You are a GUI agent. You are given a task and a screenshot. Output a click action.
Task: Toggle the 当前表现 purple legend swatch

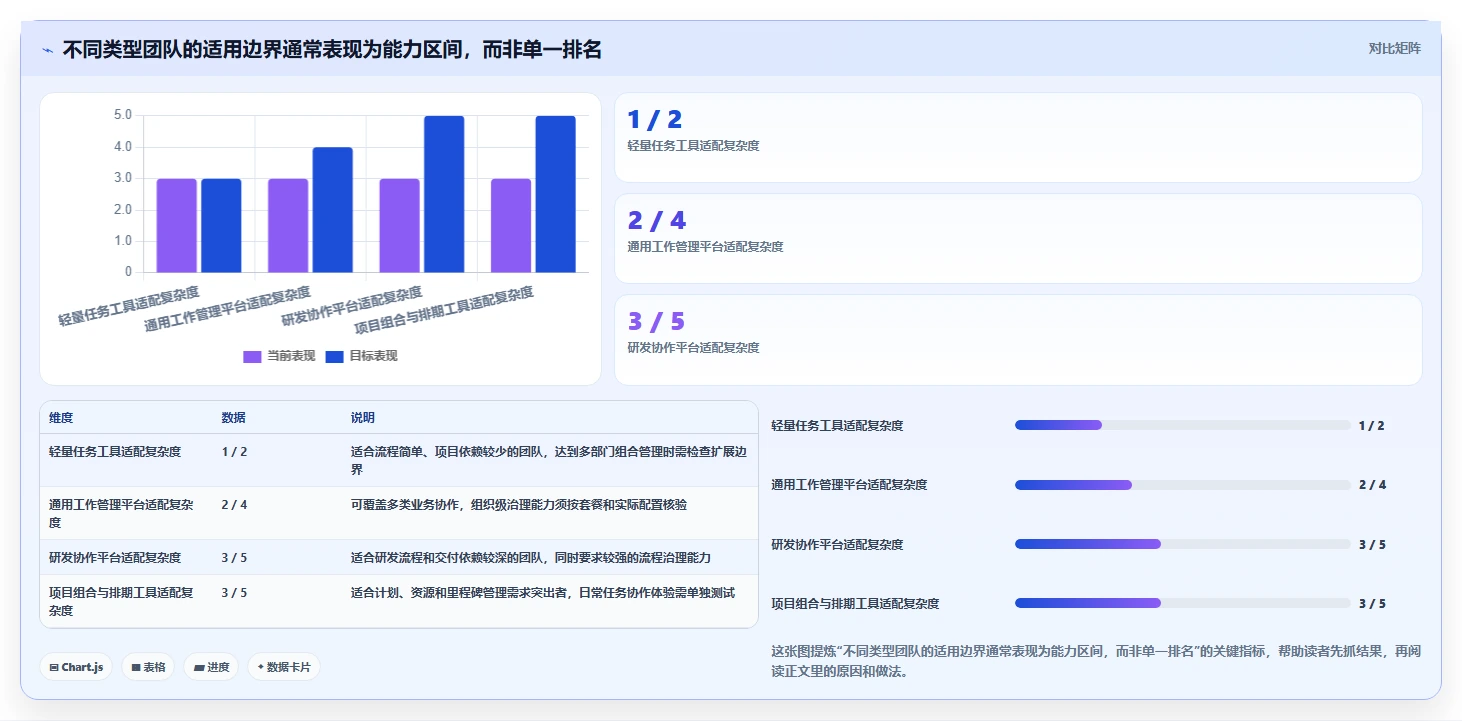pos(253,357)
